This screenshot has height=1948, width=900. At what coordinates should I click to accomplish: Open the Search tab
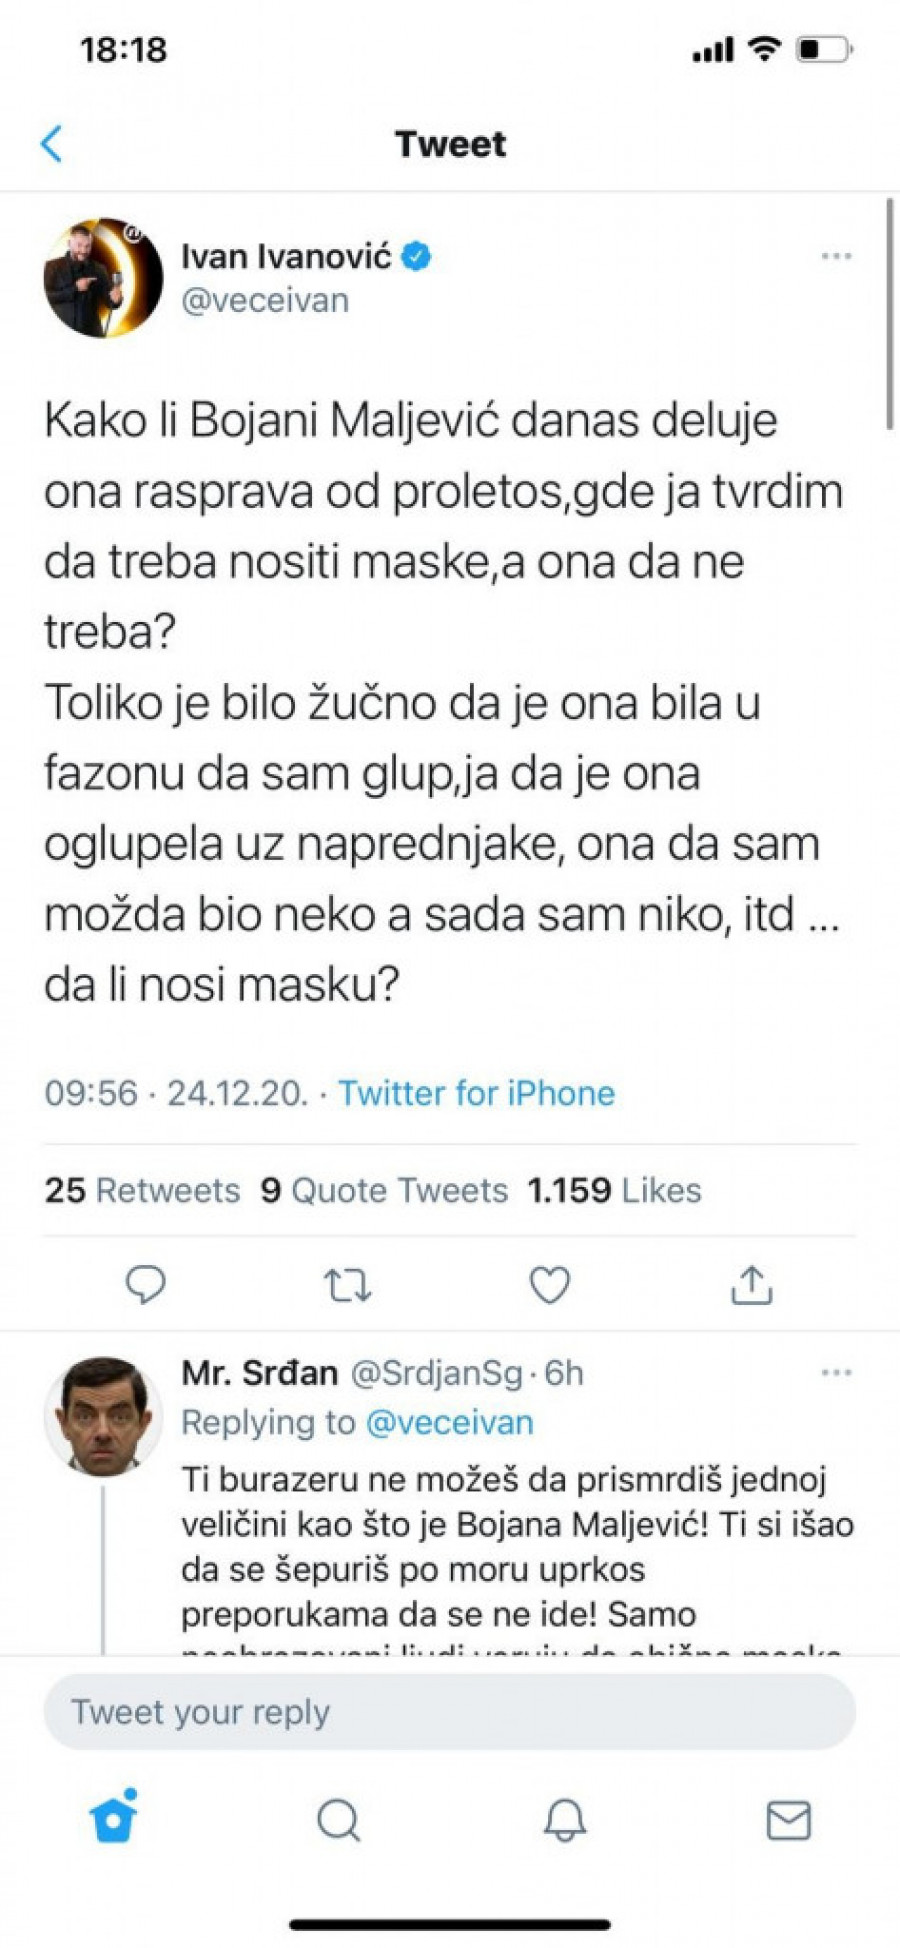pyautogui.click(x=339, y=1820)
